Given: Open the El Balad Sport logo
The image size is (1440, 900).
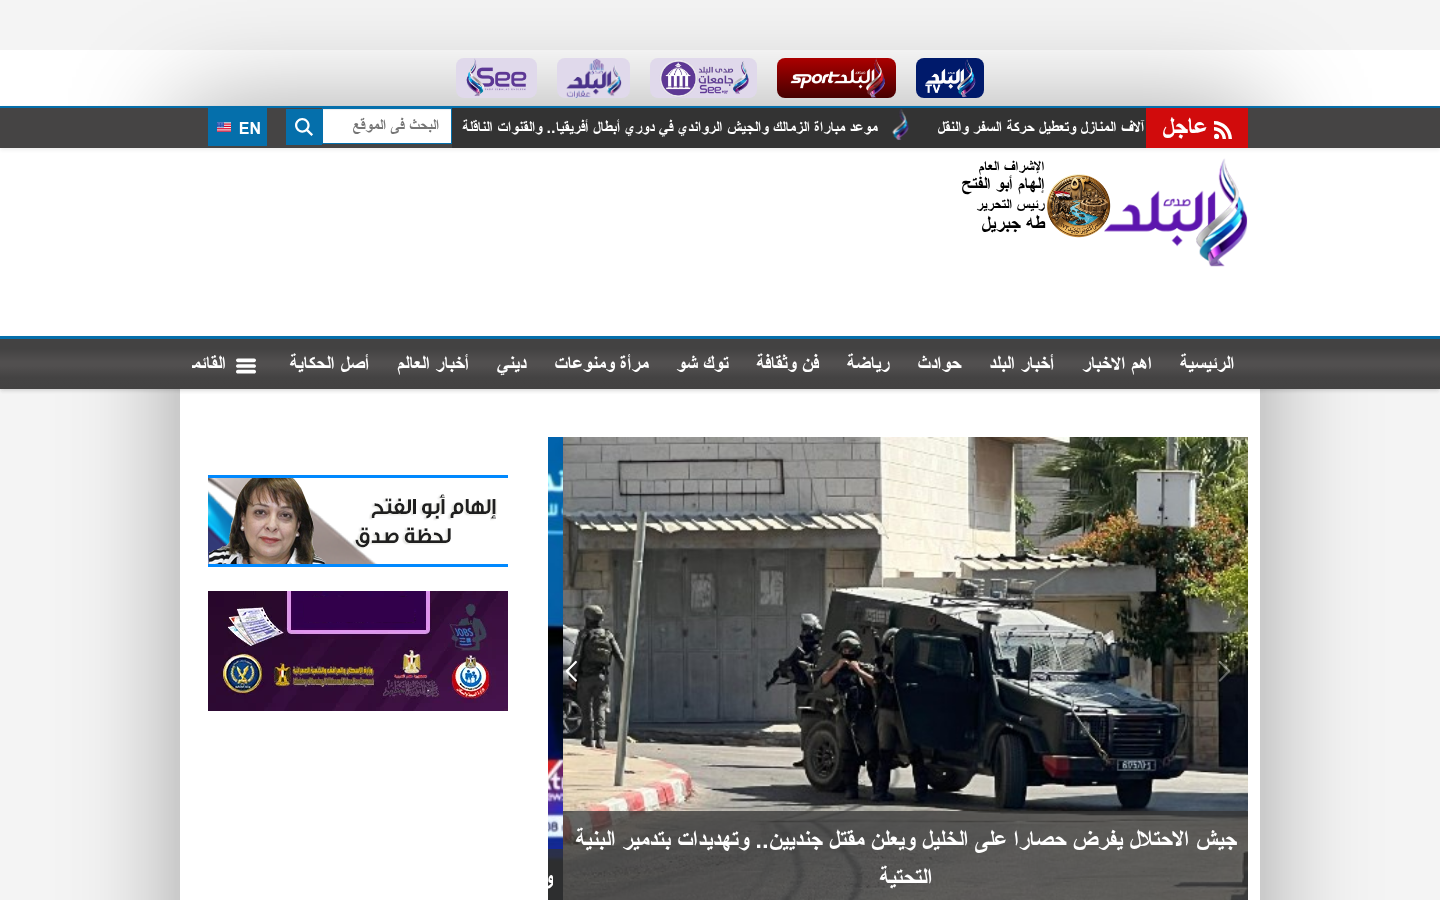Looking at the screenshot, I should 836,78.
